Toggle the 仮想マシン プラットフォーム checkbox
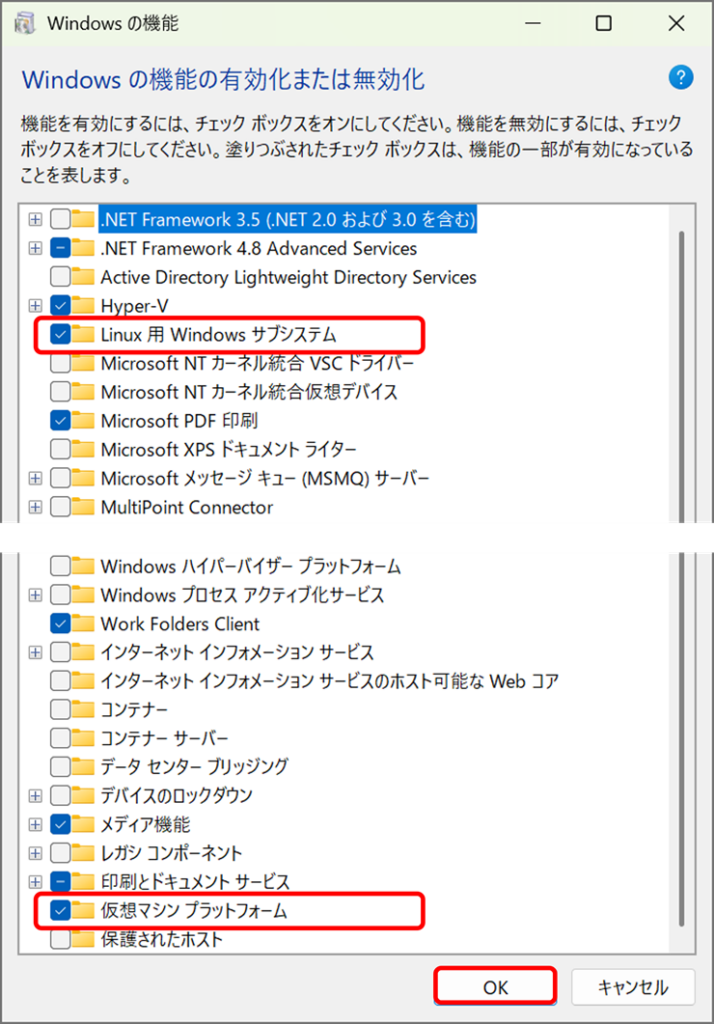 [x=60, y=911]
